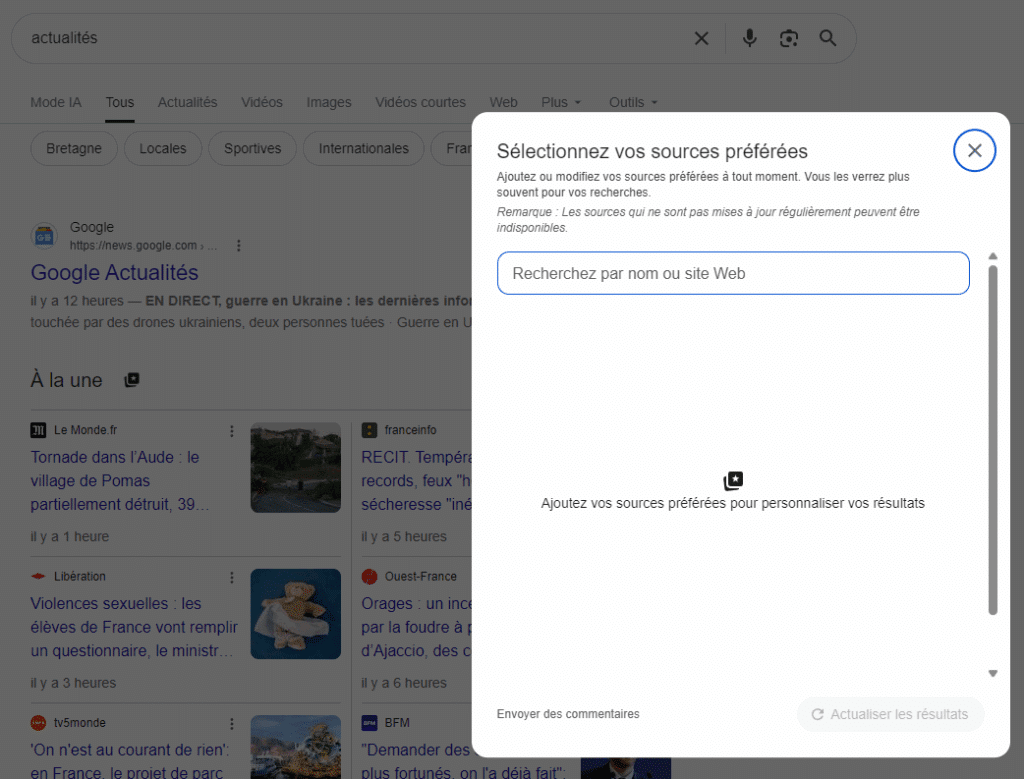Start voice search with microphone icon
Image resolution: width=1024 pixels, height=779 pixels.
pos(750,39)
